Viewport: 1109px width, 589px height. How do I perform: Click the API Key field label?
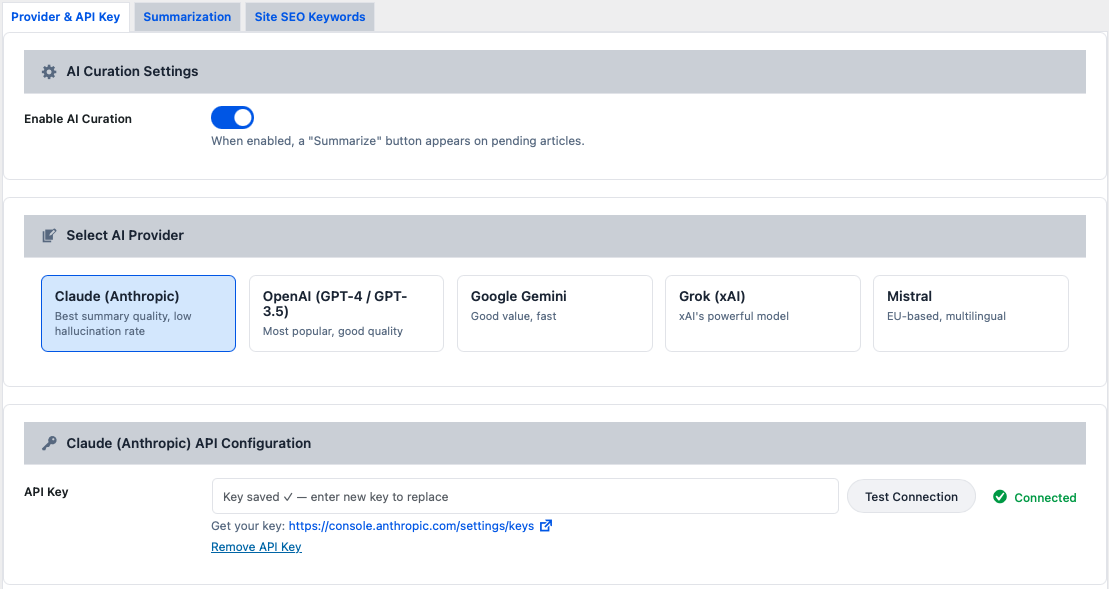46,491
